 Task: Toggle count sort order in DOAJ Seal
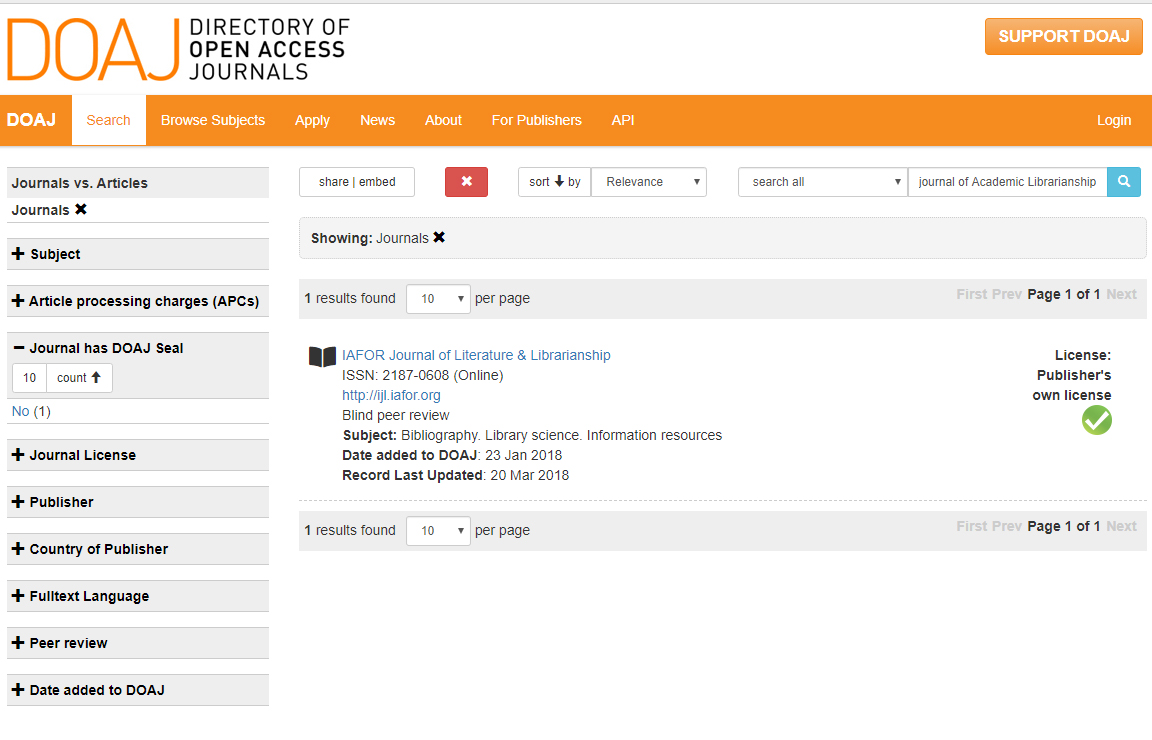(x=79, y=378)
